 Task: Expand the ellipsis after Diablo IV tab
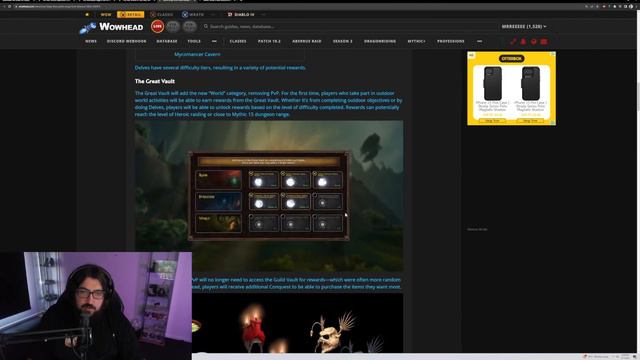263,15
